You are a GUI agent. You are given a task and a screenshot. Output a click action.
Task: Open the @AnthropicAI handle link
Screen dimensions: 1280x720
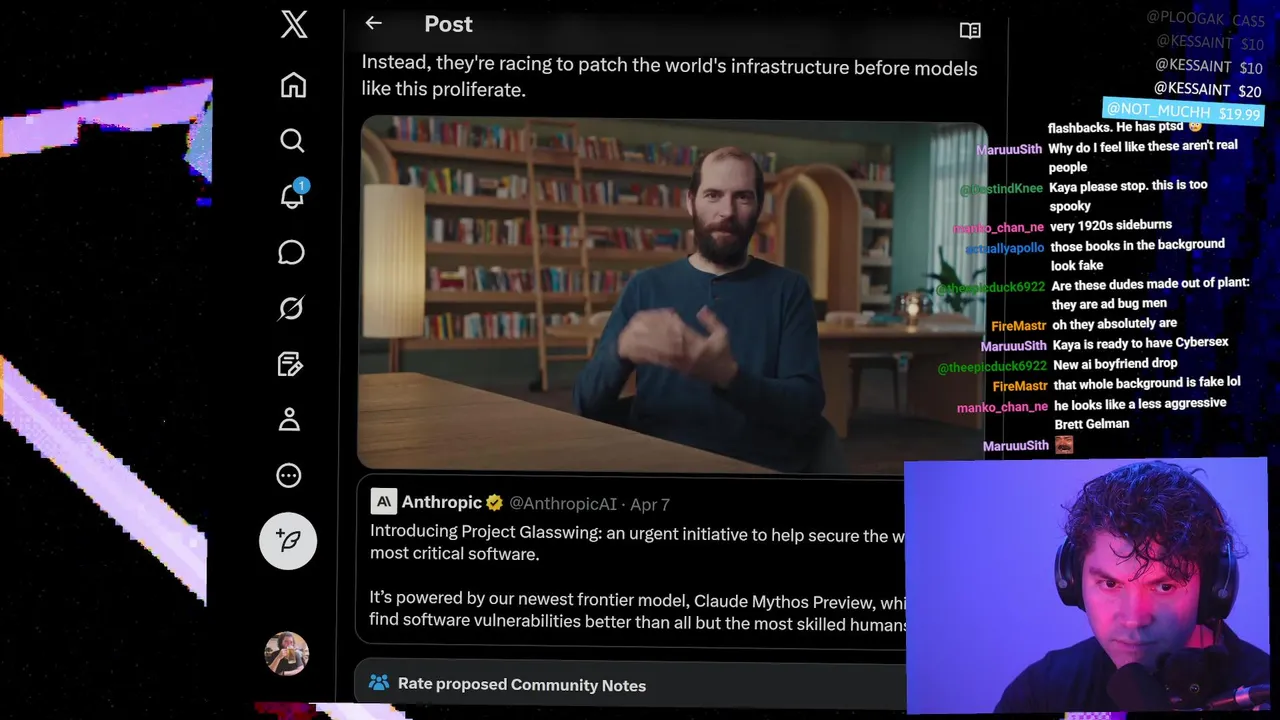[x=563, y=504]
